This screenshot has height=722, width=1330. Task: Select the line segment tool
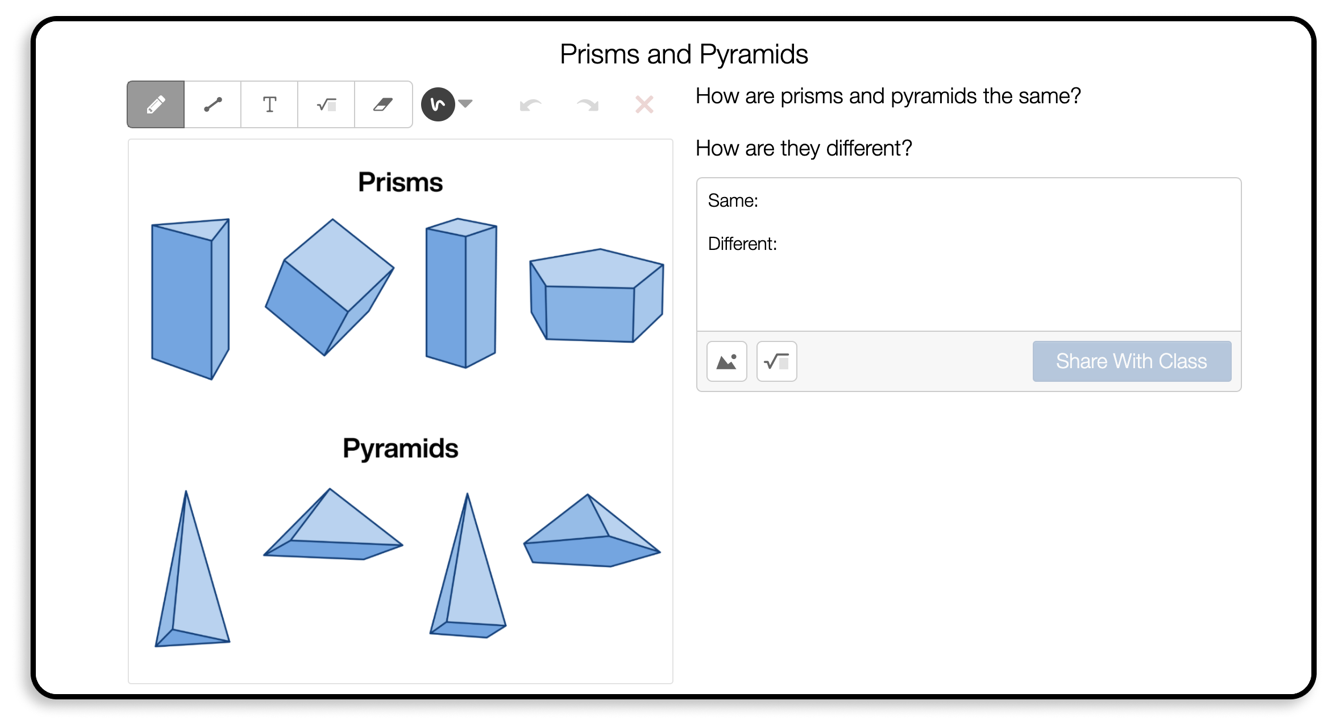point(212,104)
